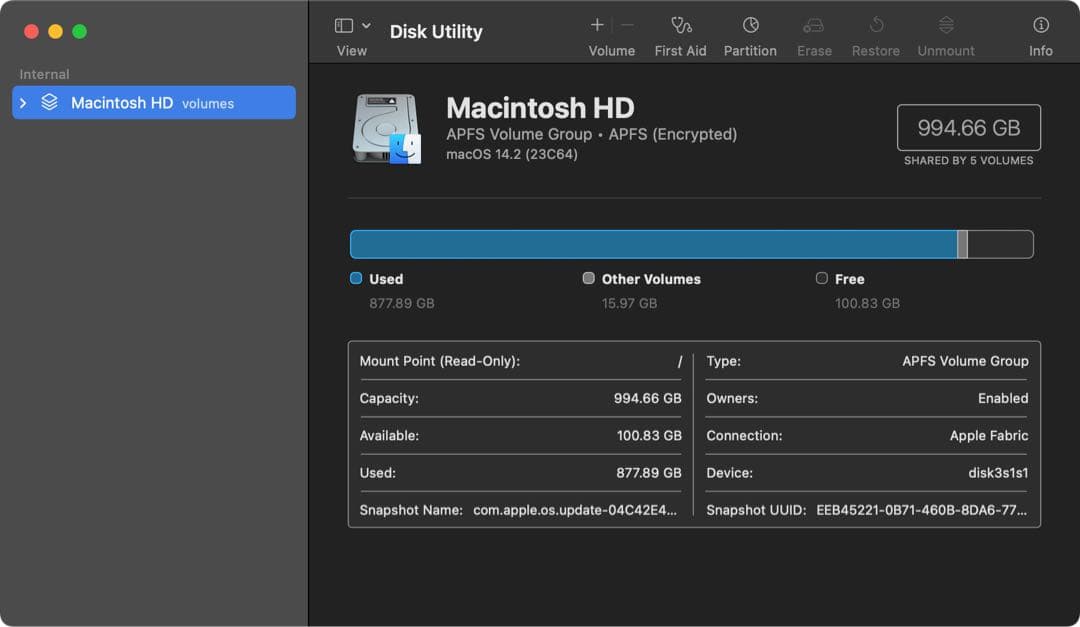The height and width of the screenshot is (627, 1080).
Task: Click the 994.66 GB capacity button
Action: (x=968, y=127)
